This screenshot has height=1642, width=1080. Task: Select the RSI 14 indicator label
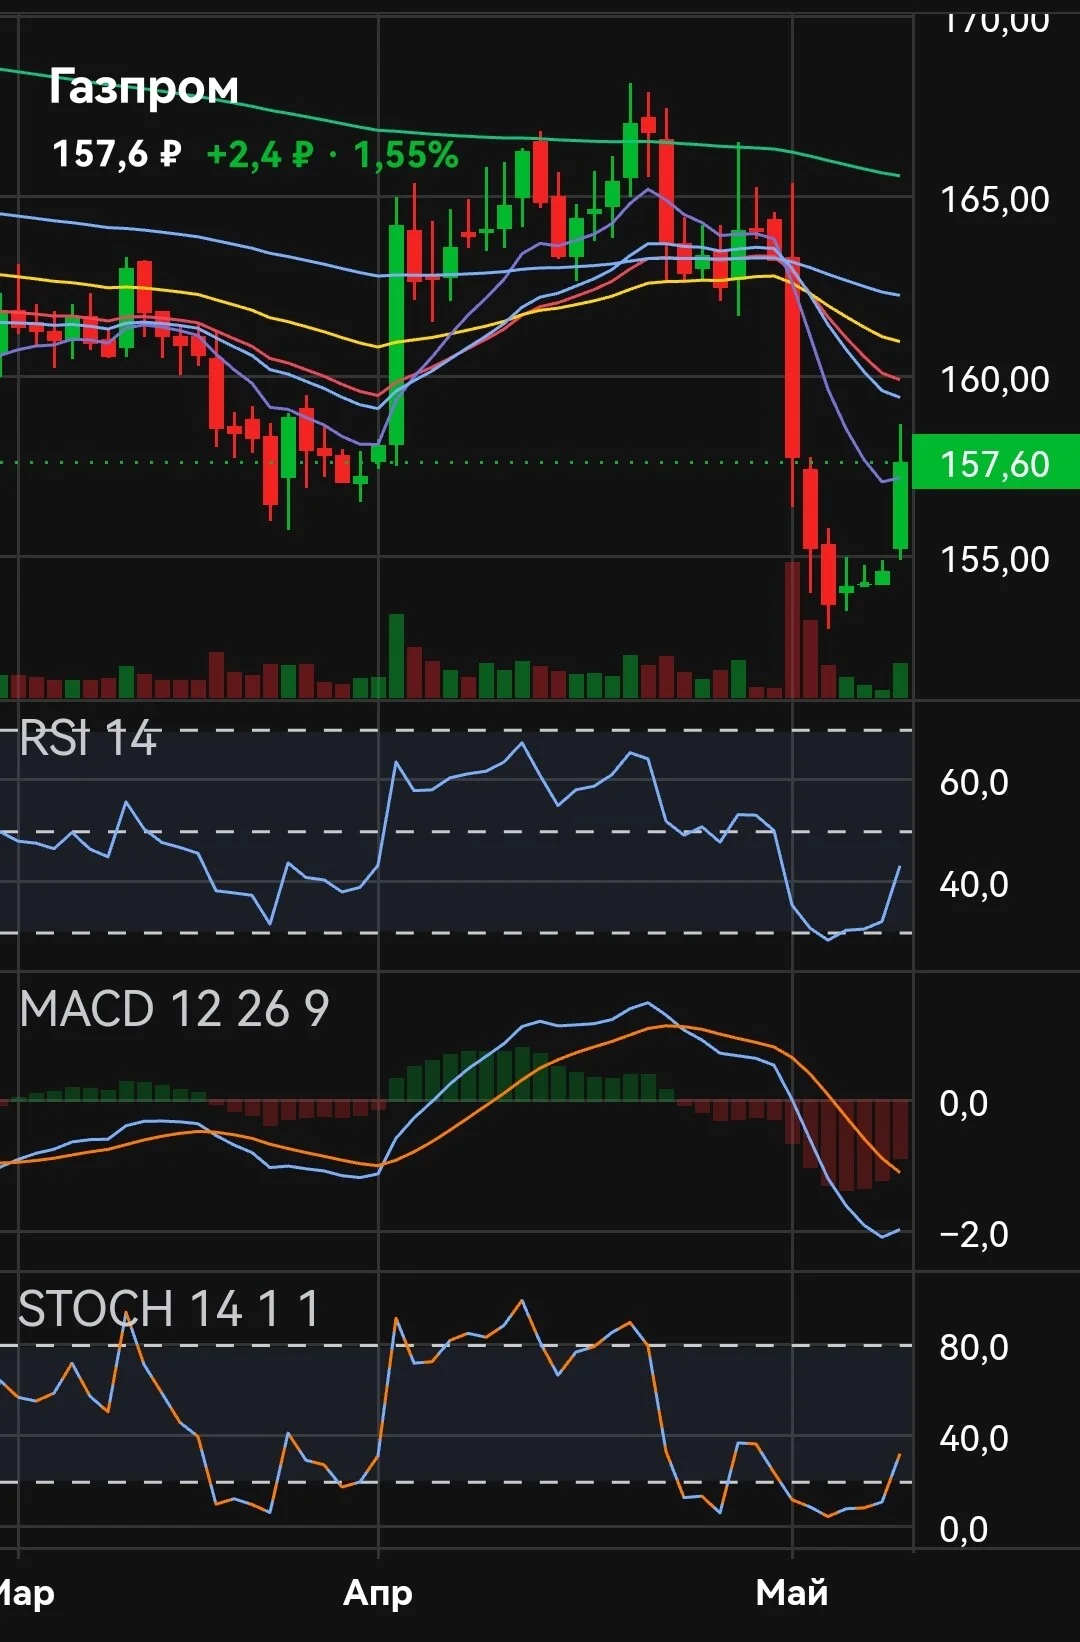88,739
